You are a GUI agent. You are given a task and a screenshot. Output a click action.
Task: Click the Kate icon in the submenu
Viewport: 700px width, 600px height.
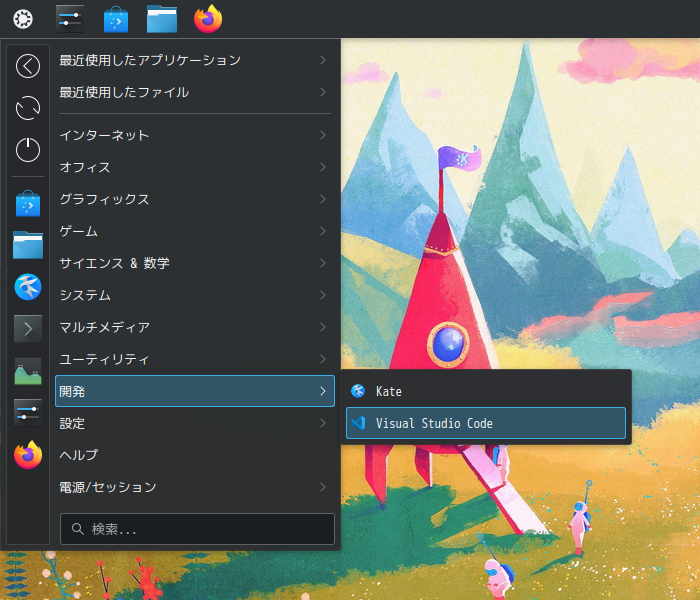coord(358,391)
